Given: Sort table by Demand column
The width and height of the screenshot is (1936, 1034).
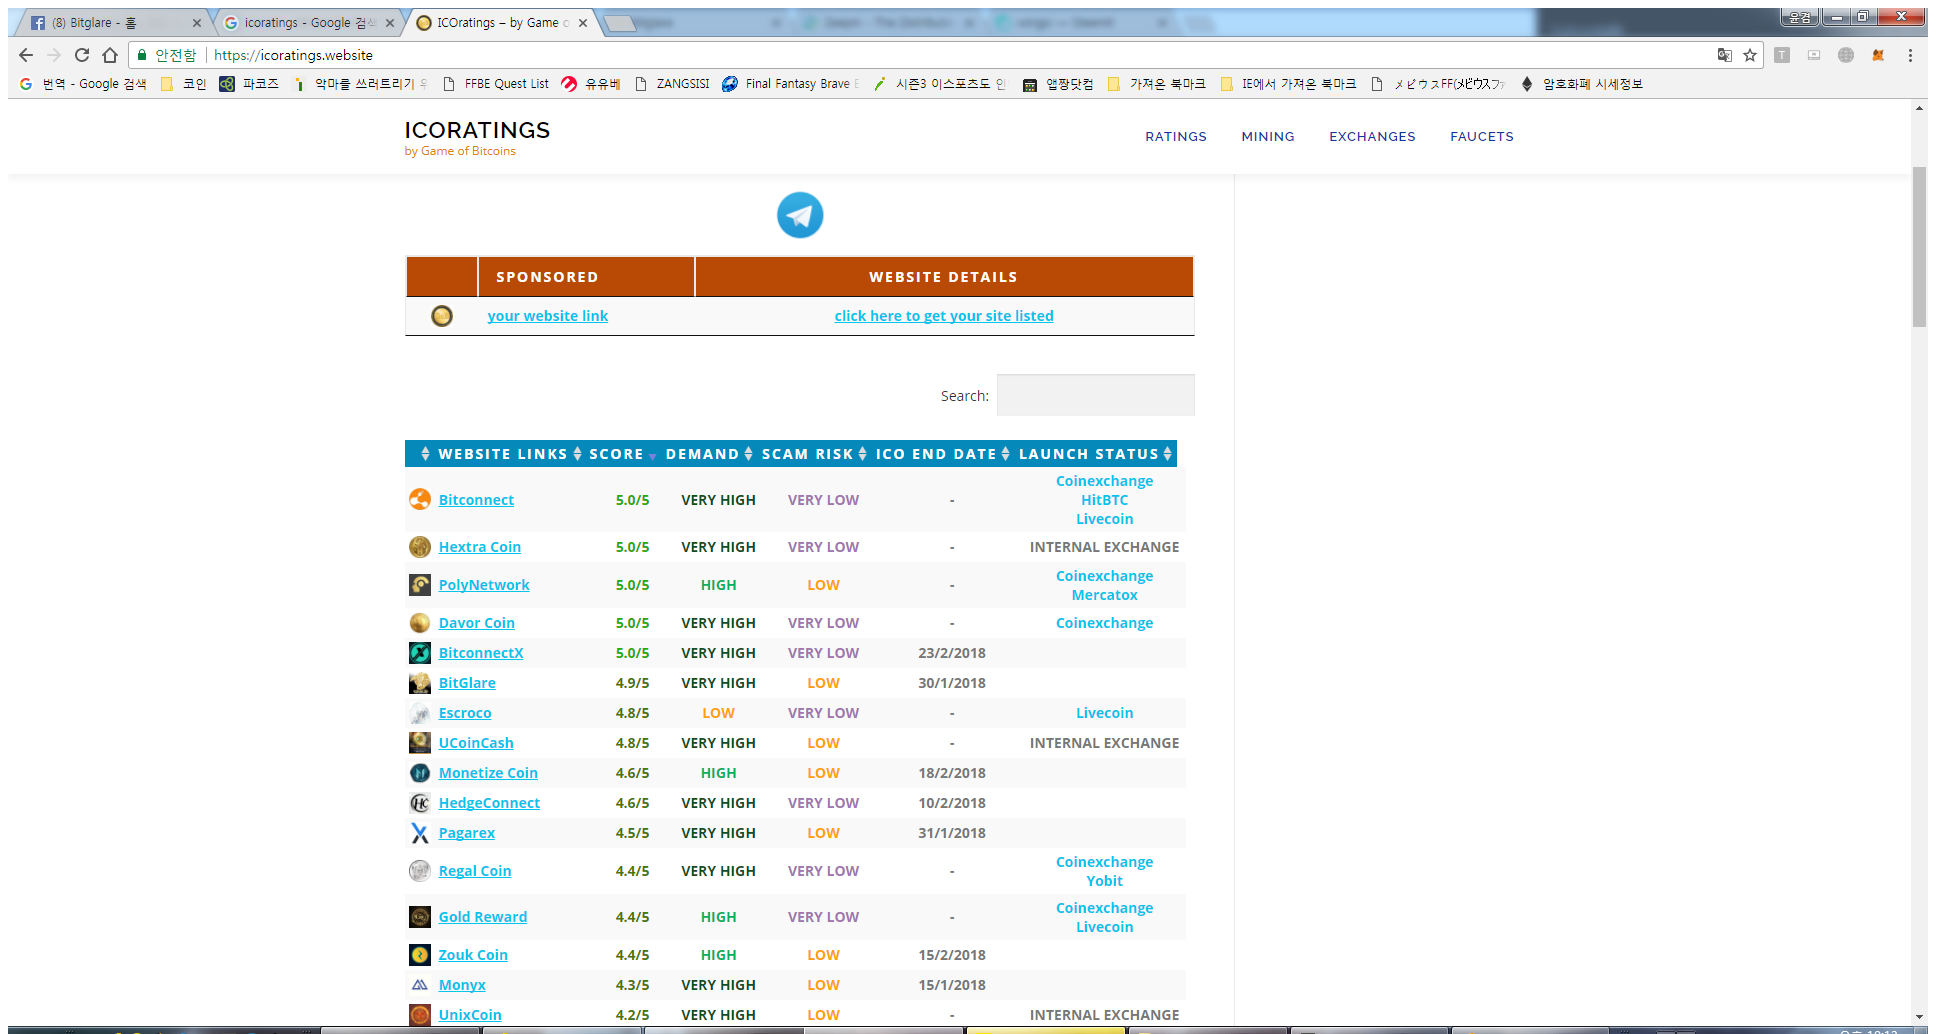Looking at the screenshot, I should (709, 454).
